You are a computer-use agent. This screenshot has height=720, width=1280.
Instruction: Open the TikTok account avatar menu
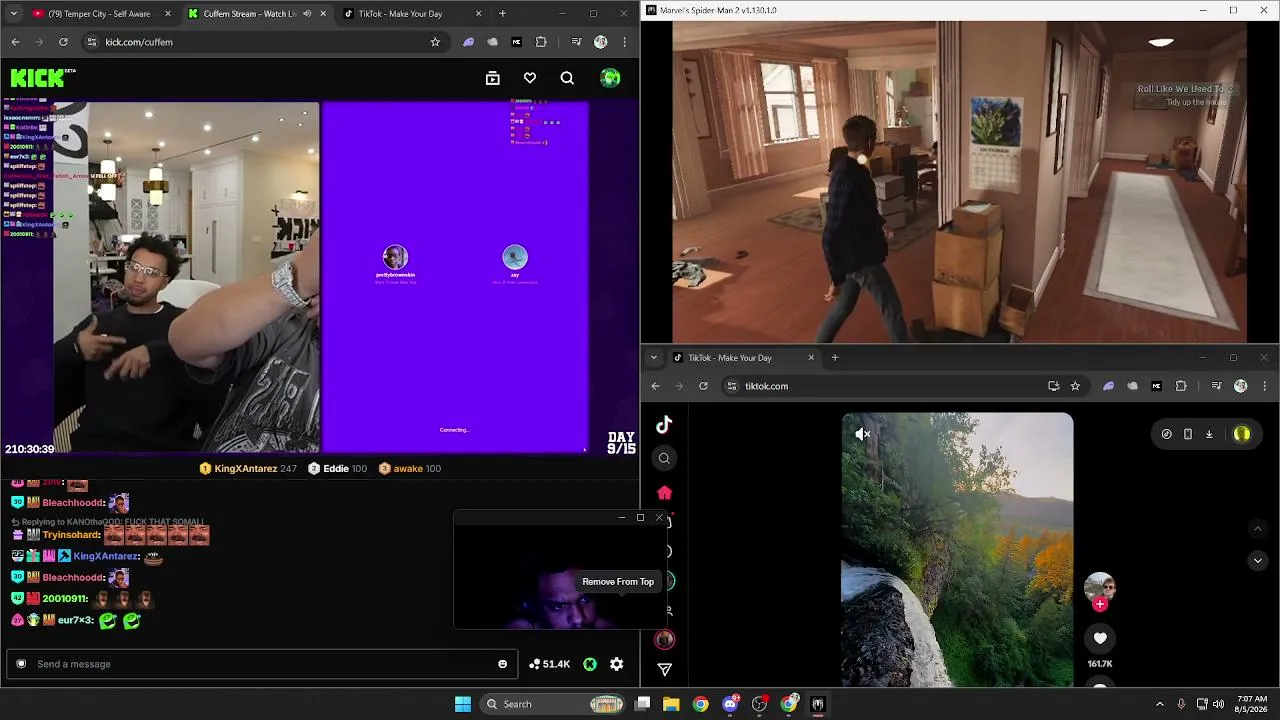(x=1242, y=434)
